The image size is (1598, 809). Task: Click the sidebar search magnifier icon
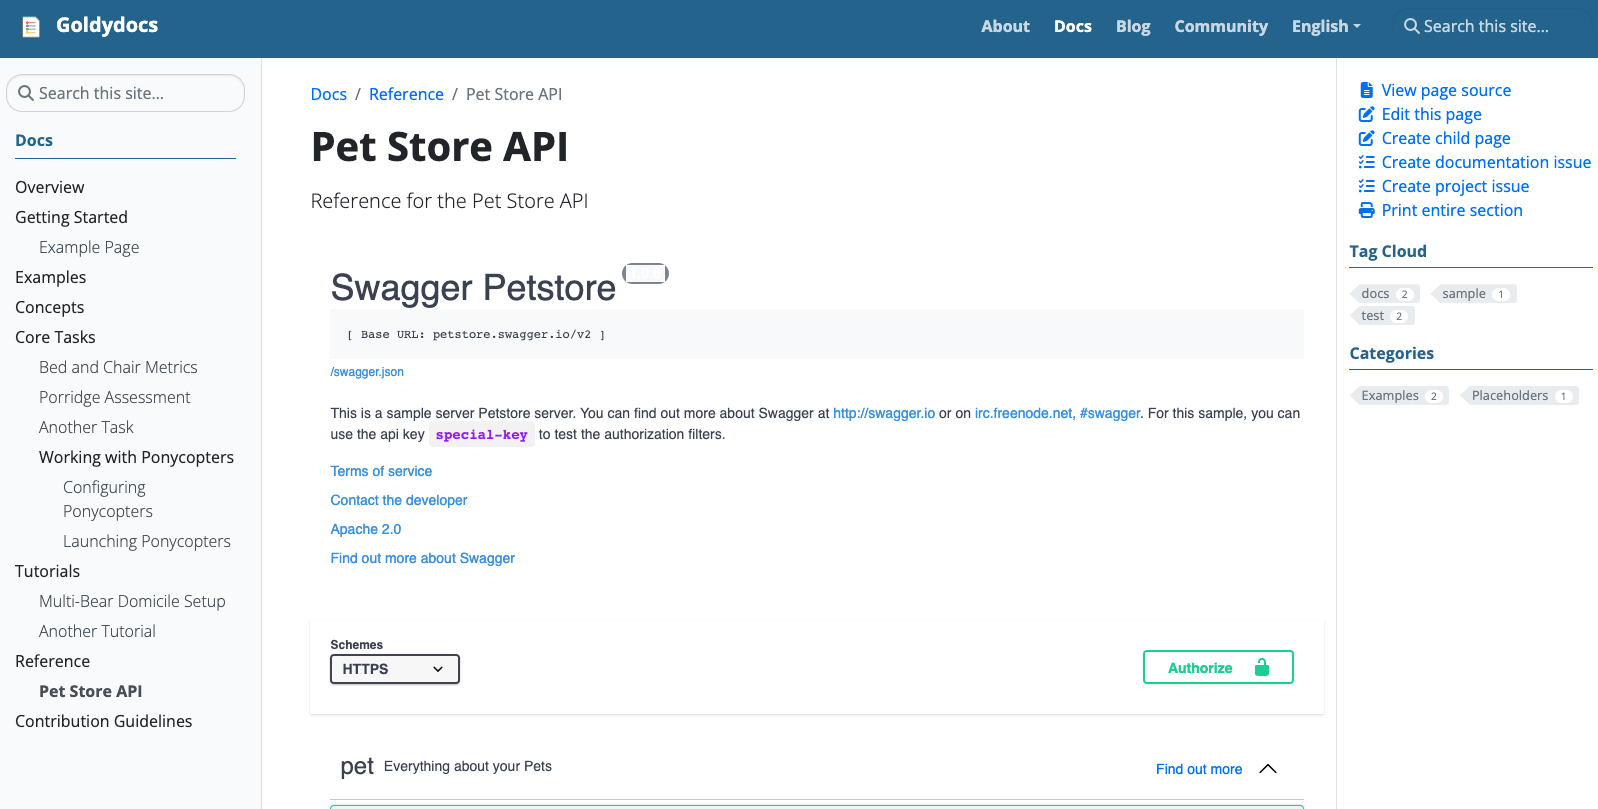coord(26,93)
